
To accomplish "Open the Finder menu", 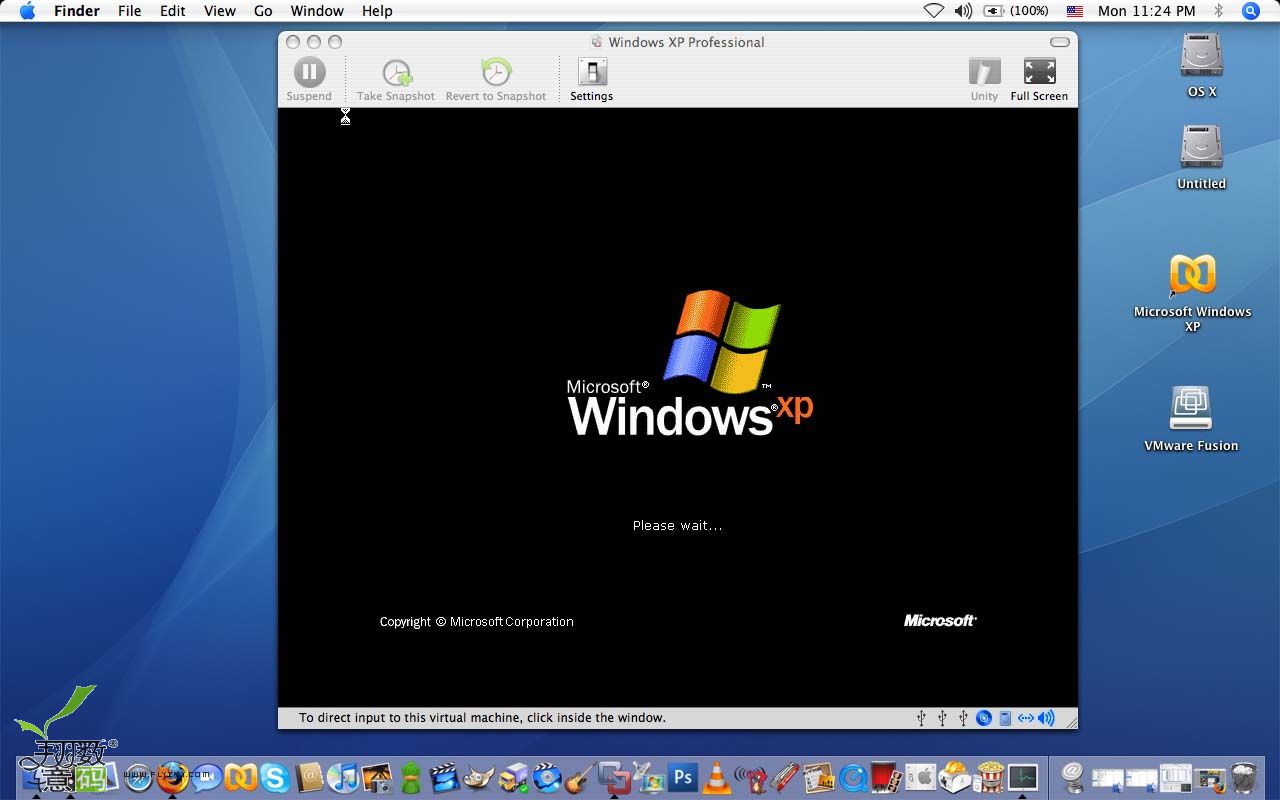I will (77, 11).
